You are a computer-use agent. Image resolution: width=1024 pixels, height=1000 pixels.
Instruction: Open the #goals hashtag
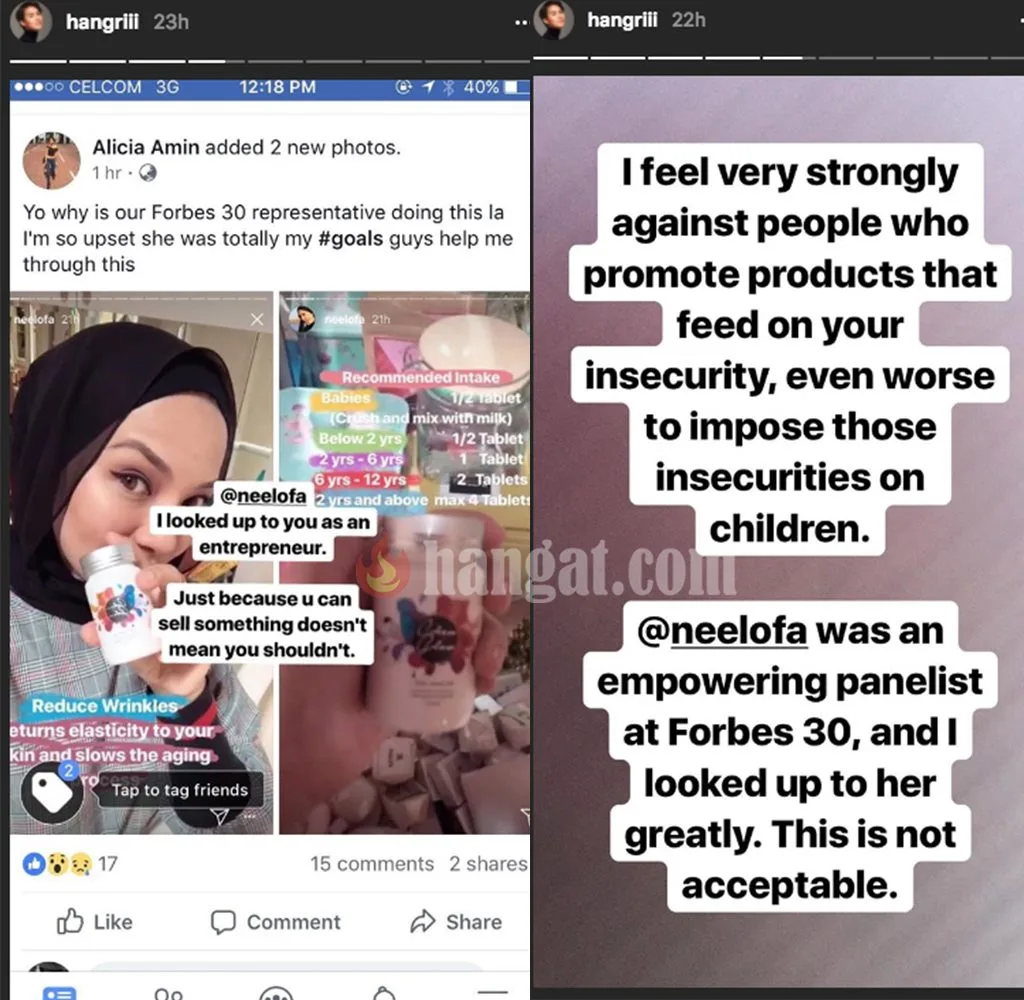pos(351,238)
